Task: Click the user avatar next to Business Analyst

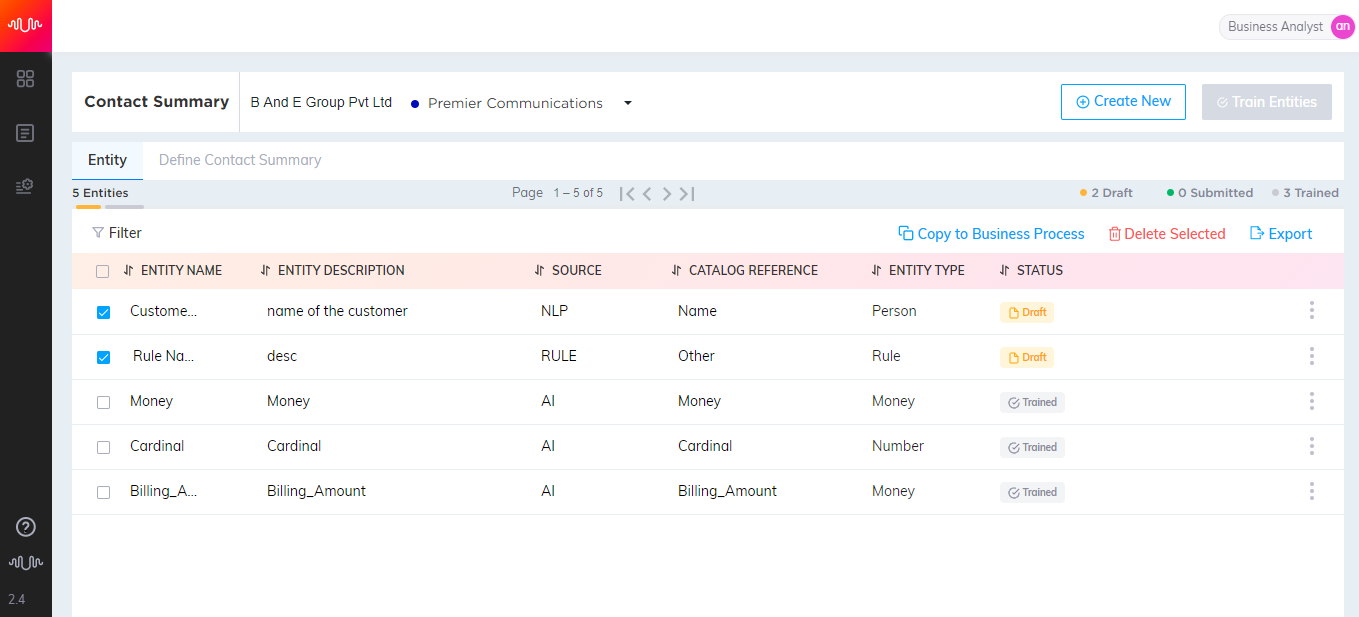Action: click(x=1342, y=27)
